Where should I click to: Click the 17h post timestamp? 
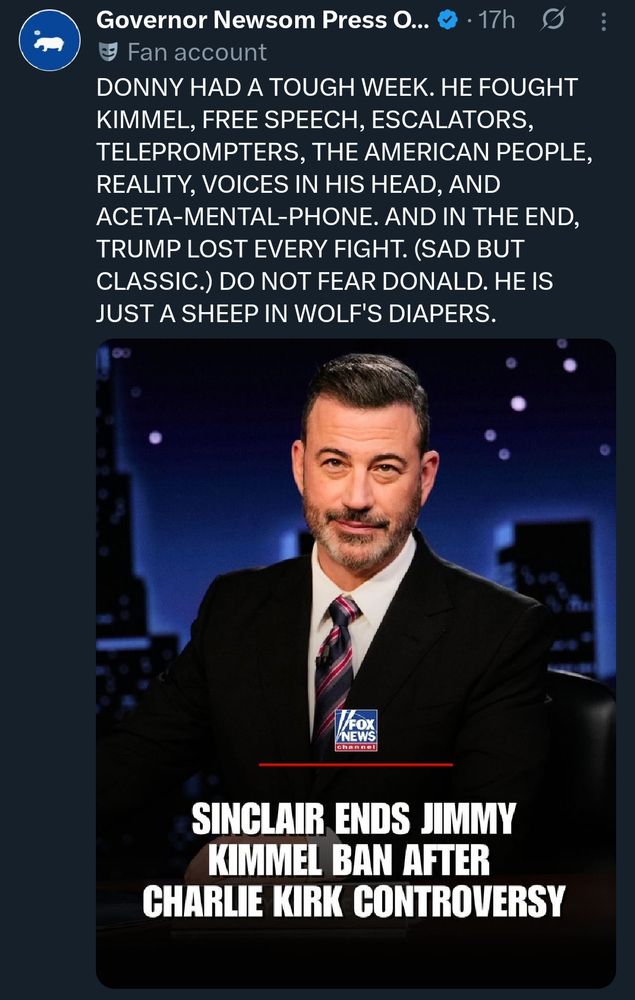click(496, 21)
